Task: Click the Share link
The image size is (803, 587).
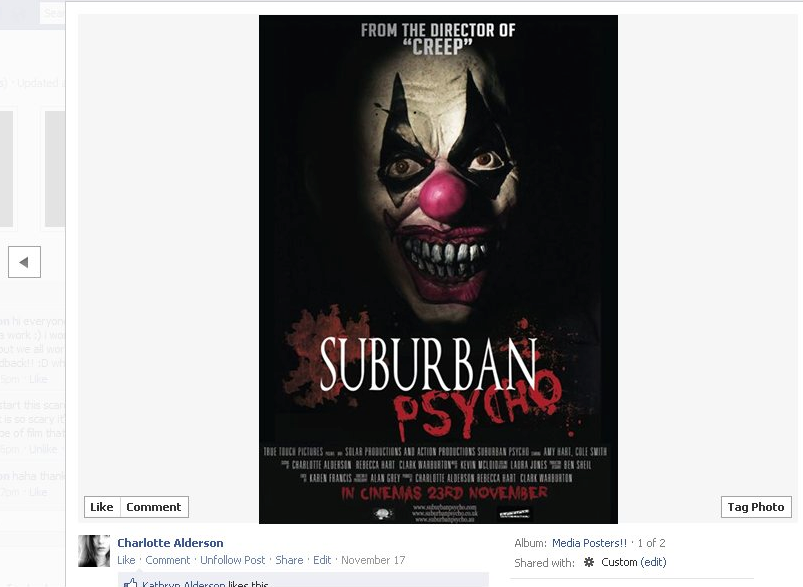Action: coord(289,560)
